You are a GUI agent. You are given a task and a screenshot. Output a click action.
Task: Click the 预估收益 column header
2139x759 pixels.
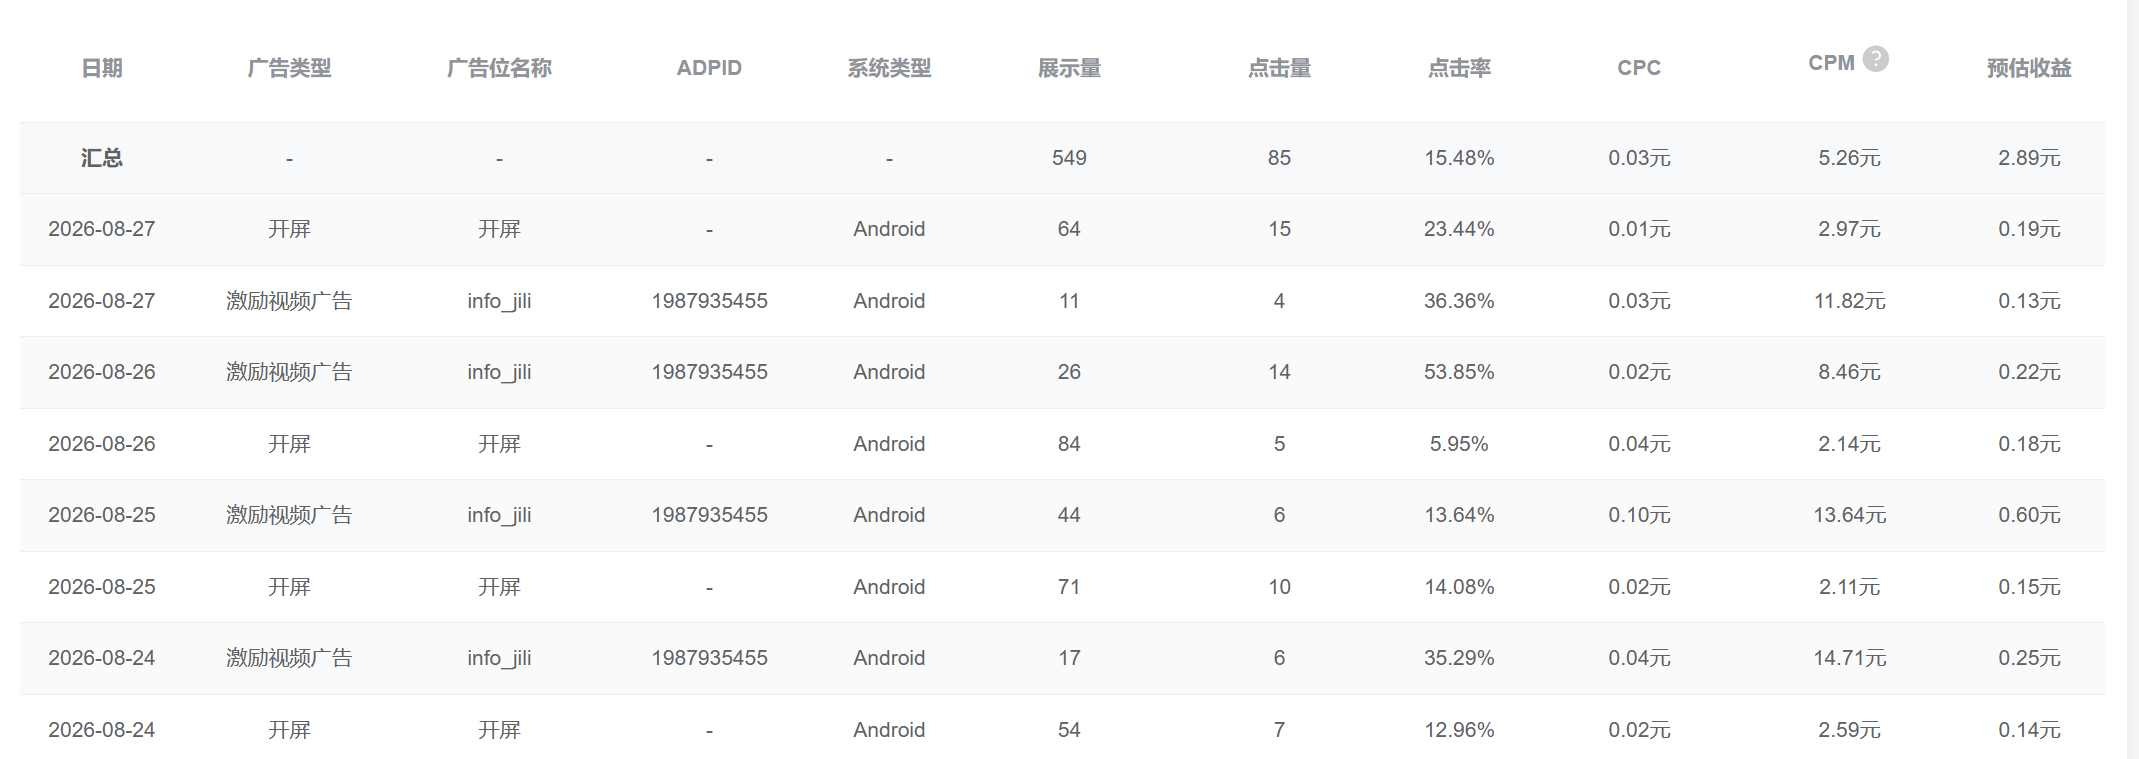click(2029, 68)
